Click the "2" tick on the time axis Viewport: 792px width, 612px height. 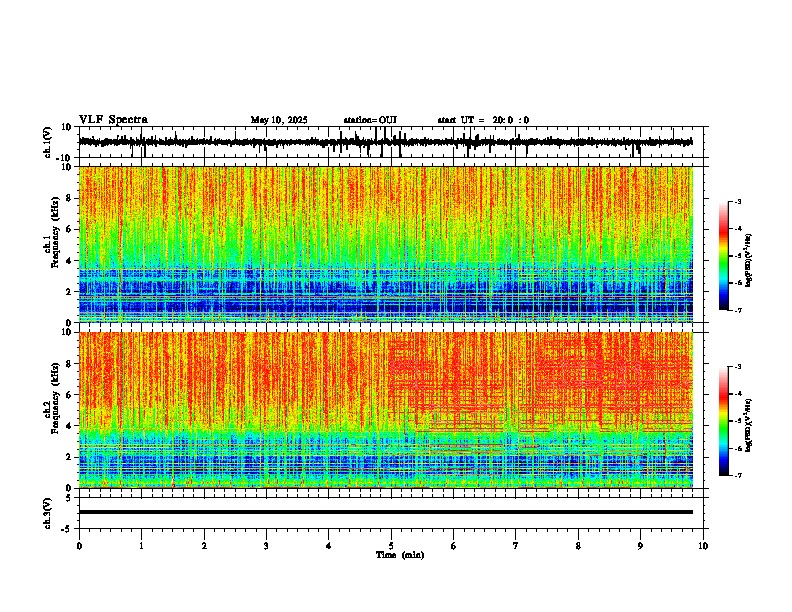click(204, 546)
